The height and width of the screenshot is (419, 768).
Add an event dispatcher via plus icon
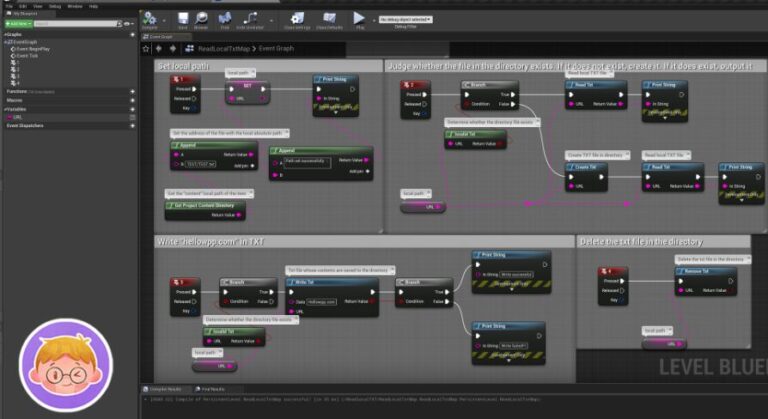pos(132,126)
